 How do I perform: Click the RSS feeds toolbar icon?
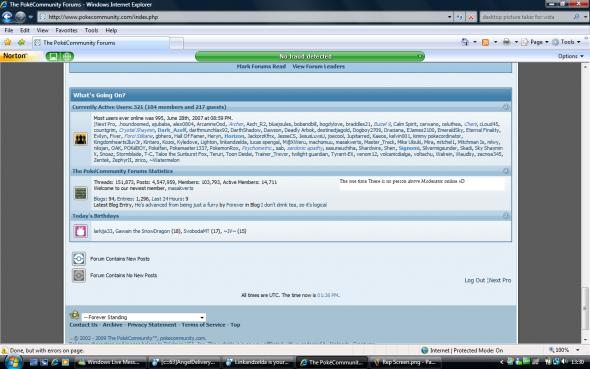pyautogui.click(x=485, y=43)
